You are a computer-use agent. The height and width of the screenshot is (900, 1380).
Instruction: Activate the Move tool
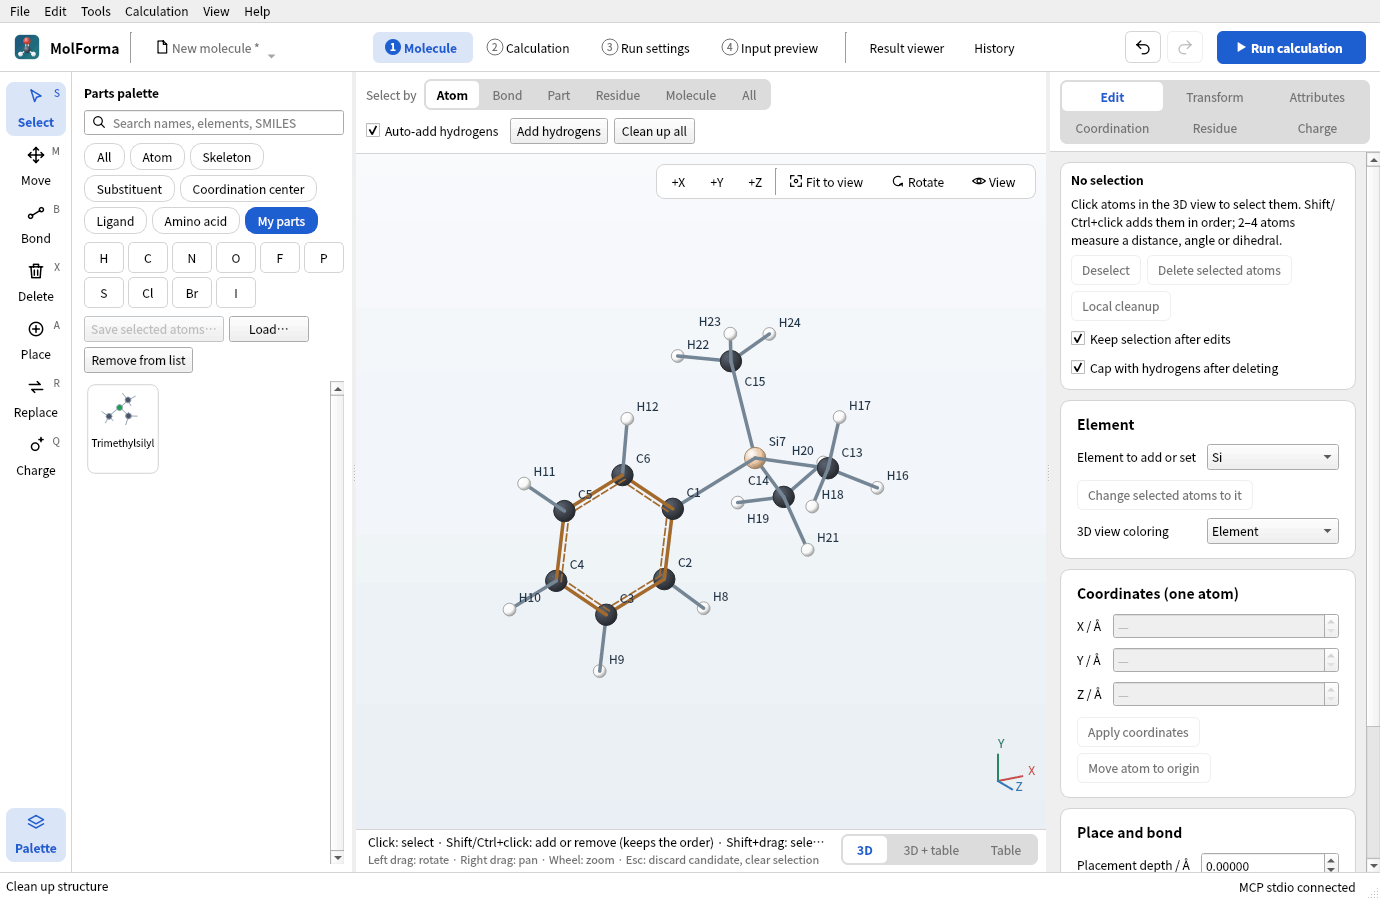tap(36, 166)
